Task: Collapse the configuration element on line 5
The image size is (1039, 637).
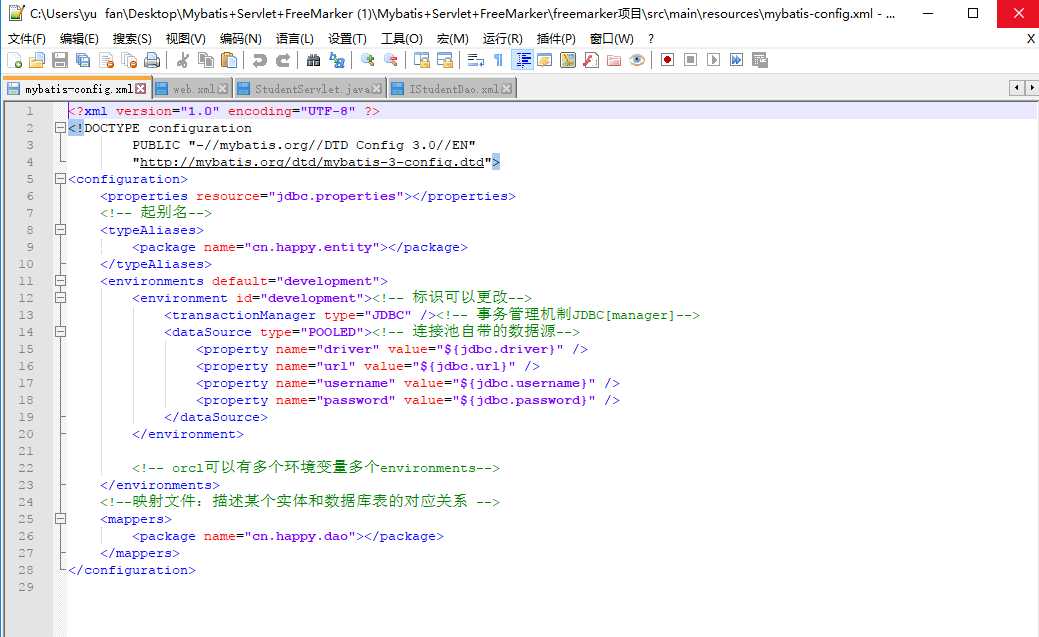Action: click(x=60, y=179)
